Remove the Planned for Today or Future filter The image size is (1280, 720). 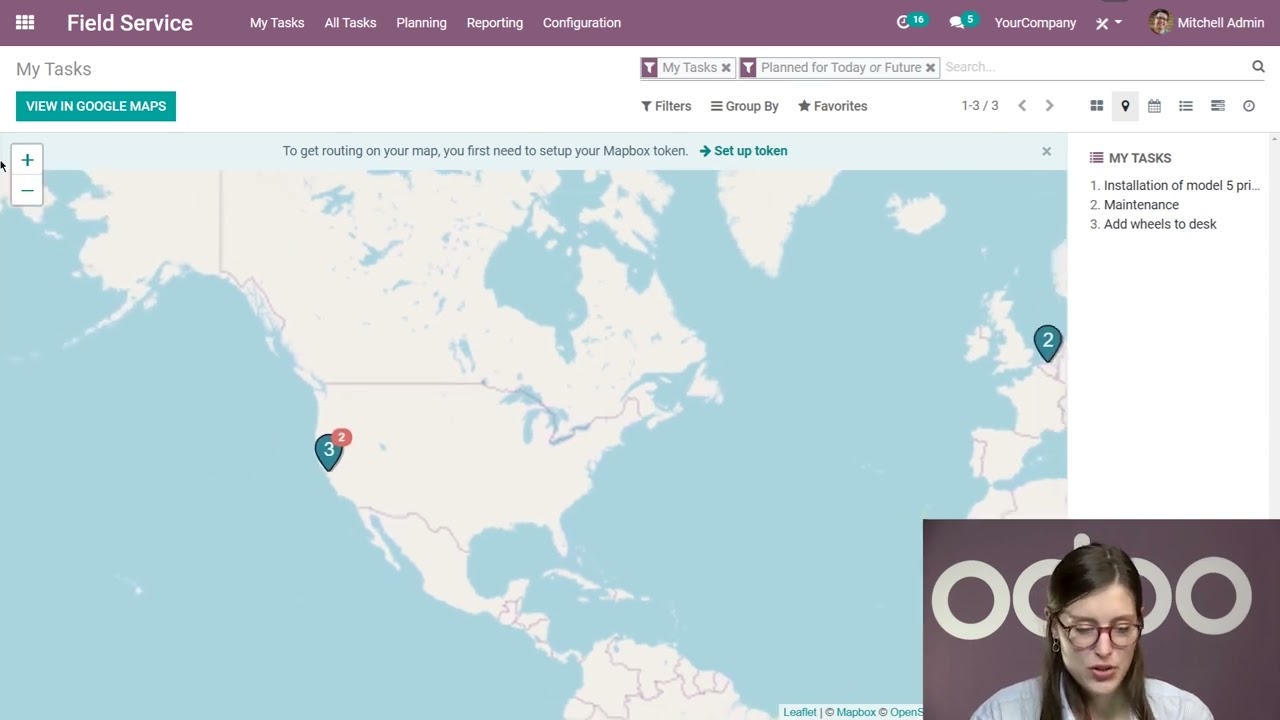[x=930, y=68]
